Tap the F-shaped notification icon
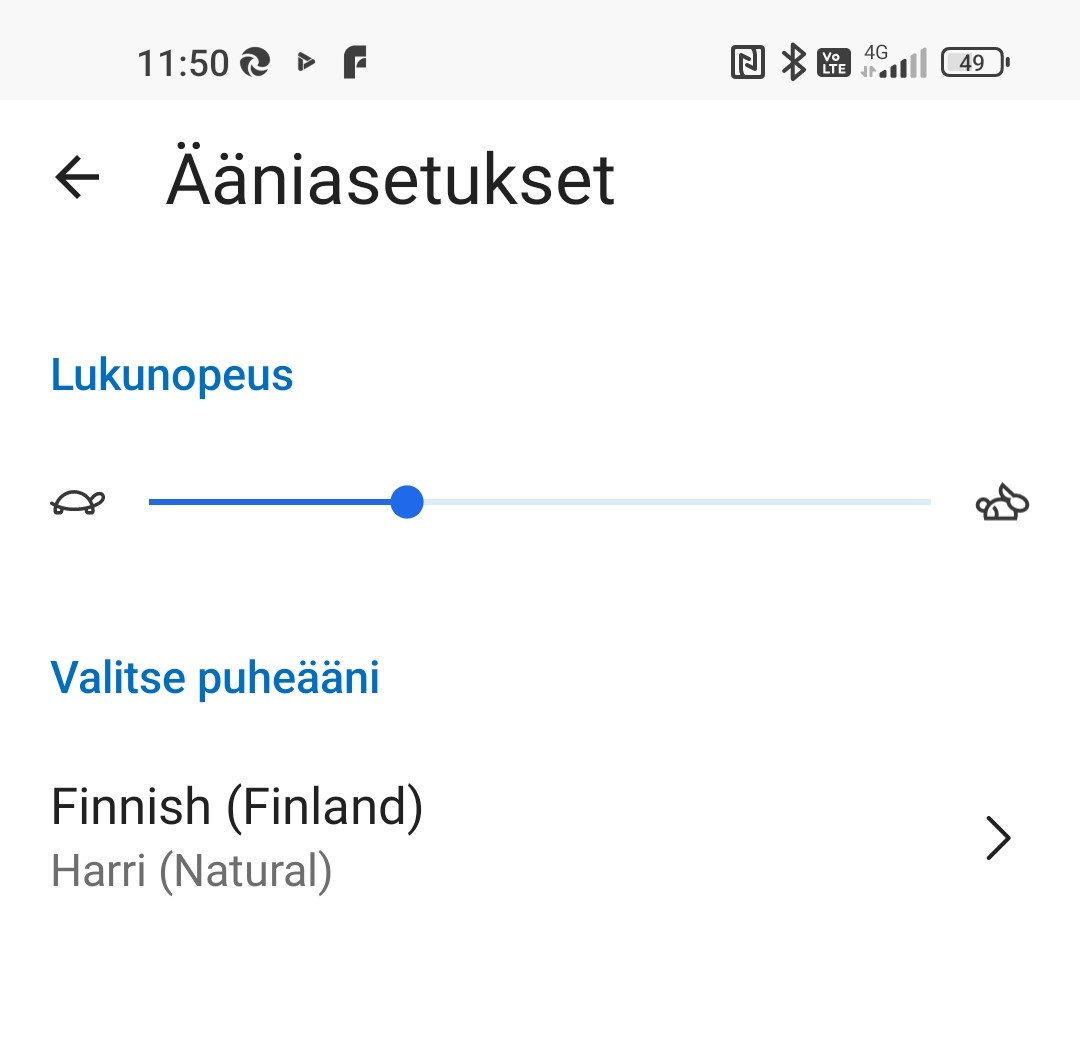Screen dimensions: 1080x1037 point(355,64)
